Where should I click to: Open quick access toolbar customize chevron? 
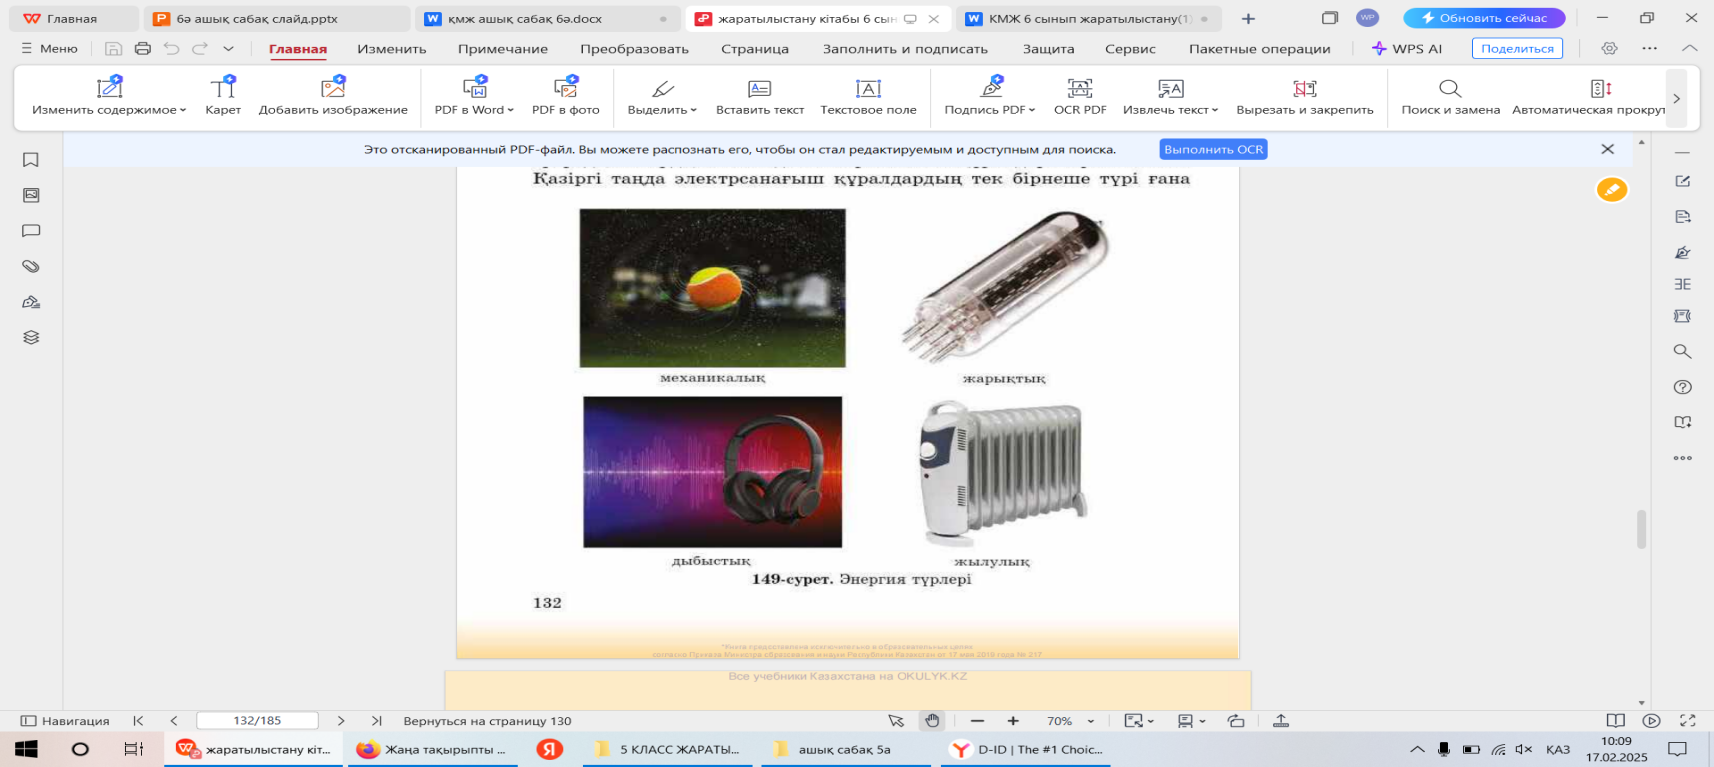point(229,48)
